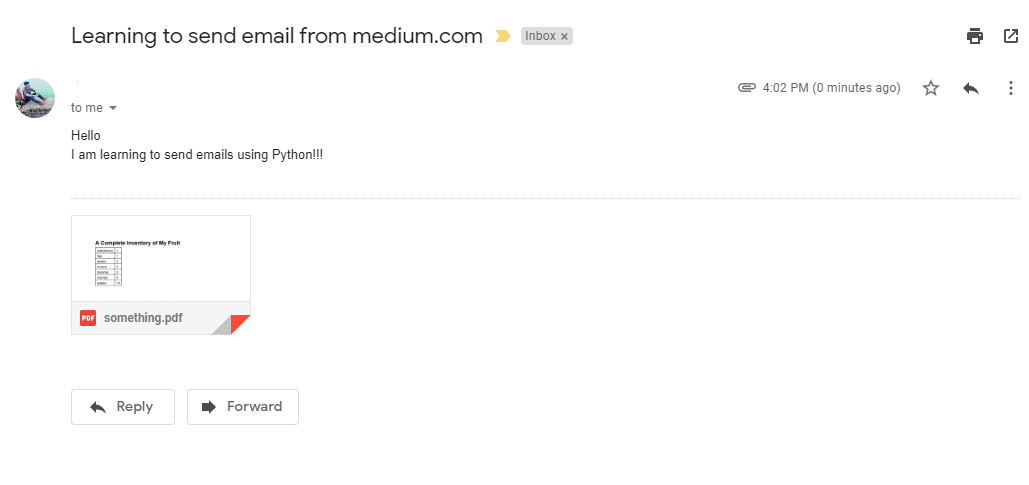Toggle the yellow importance marker beside subject
This screenshot has height=485, width=1029.
(503, 36)
